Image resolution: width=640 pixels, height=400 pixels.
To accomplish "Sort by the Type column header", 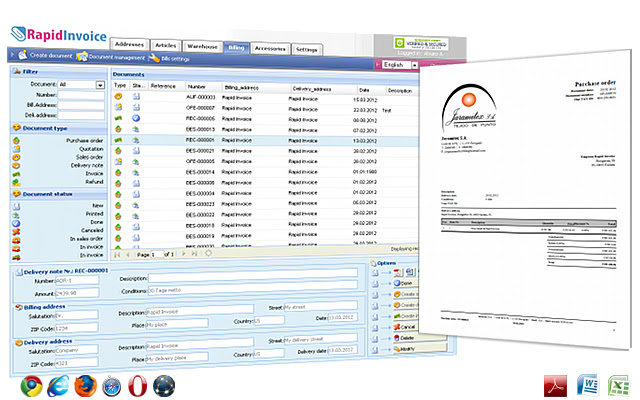I will point(120,85).
